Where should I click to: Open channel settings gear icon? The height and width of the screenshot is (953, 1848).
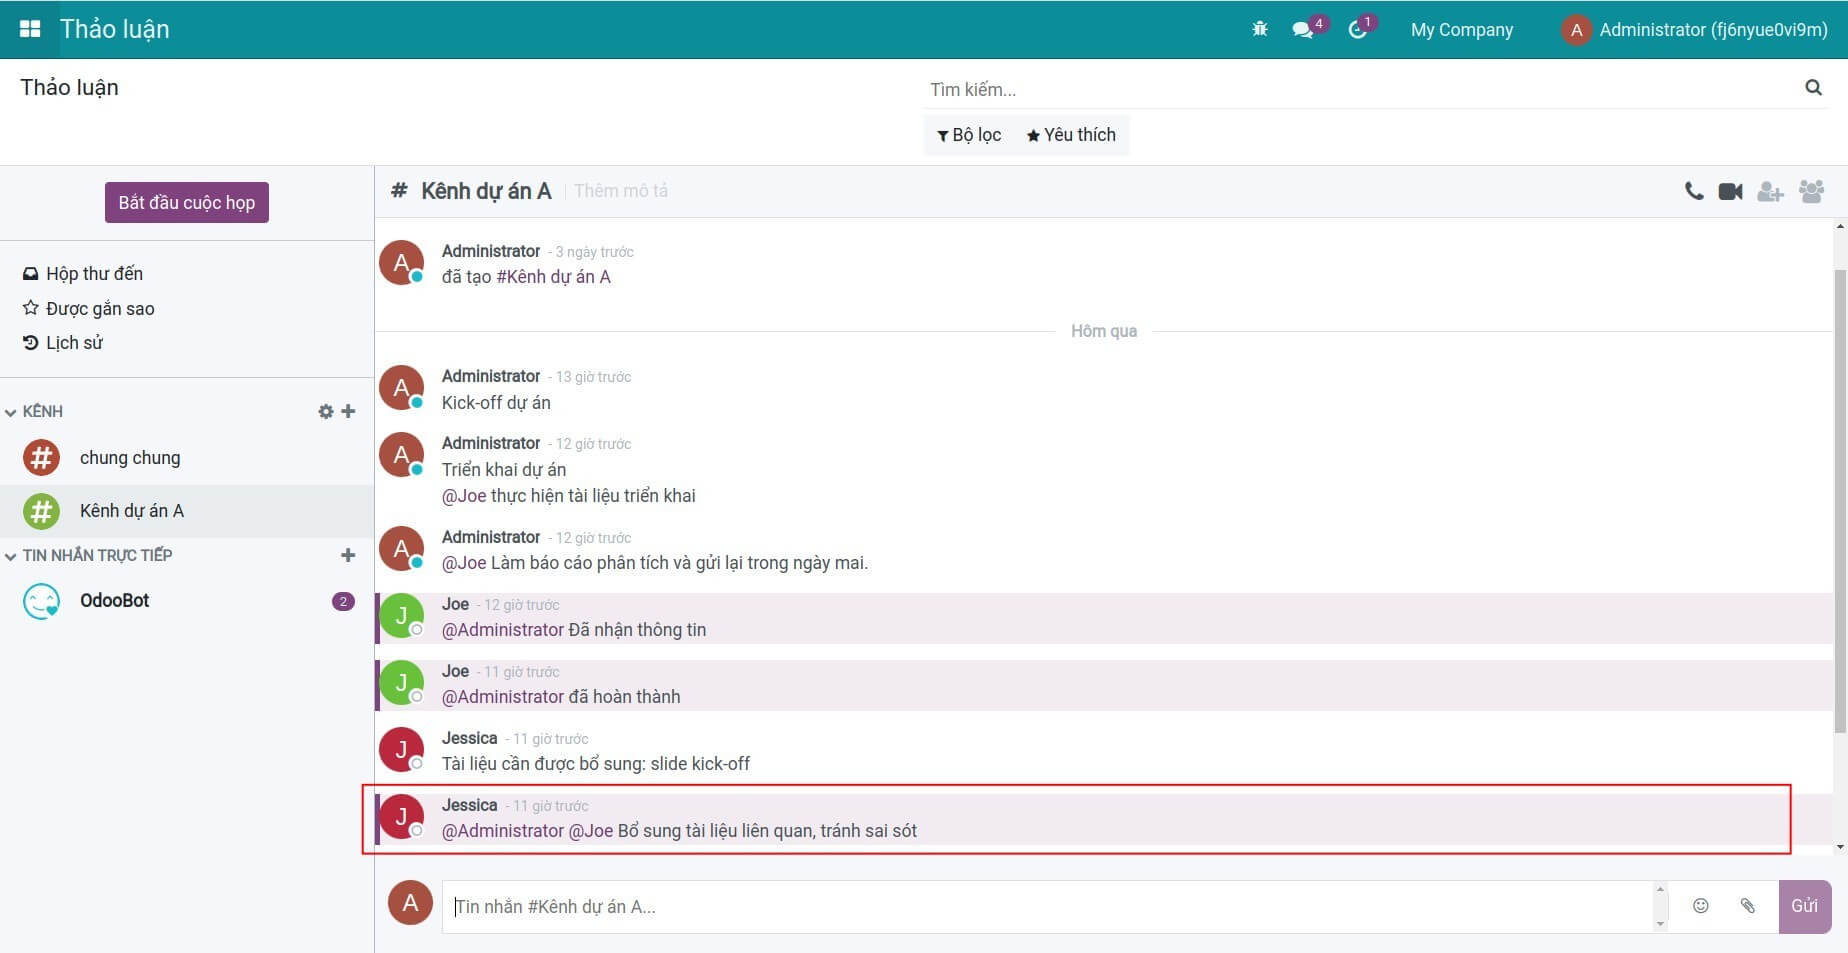pos(325,411)
